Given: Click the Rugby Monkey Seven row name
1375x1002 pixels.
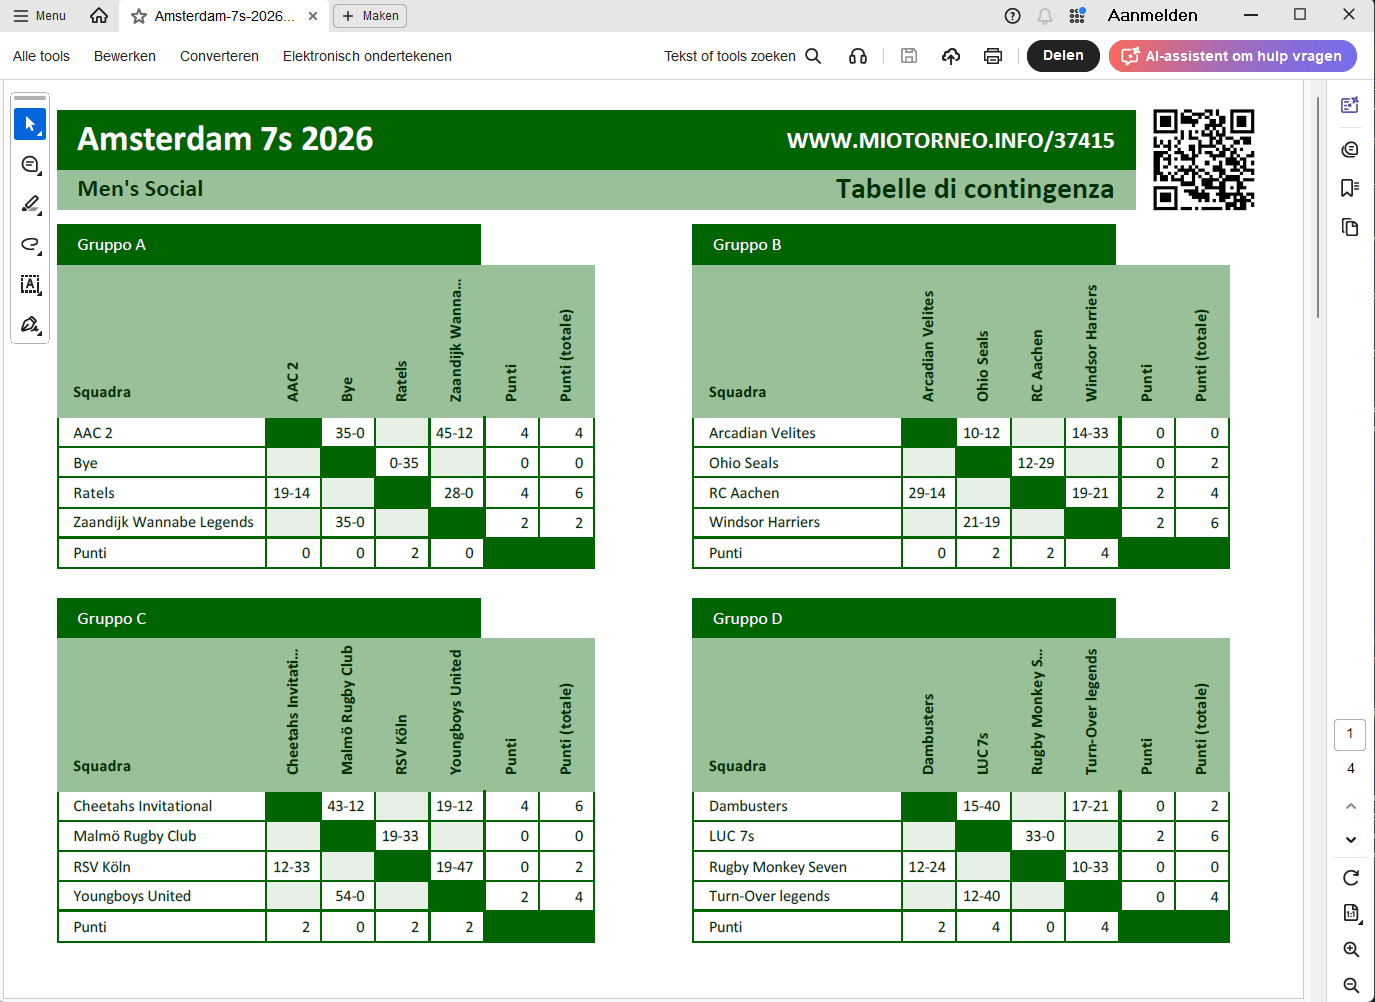Looking at the screenshot, I should [x=778, y=867].
